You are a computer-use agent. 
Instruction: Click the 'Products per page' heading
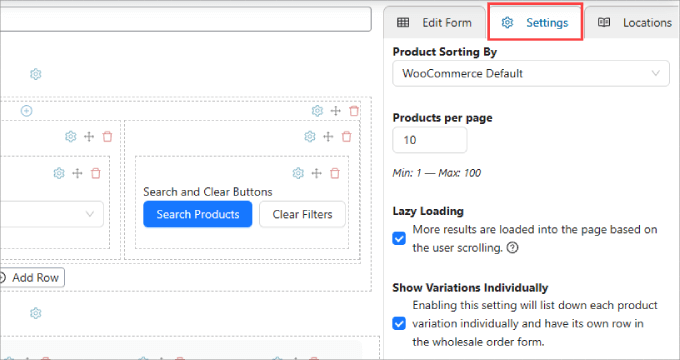coord(442,118)
